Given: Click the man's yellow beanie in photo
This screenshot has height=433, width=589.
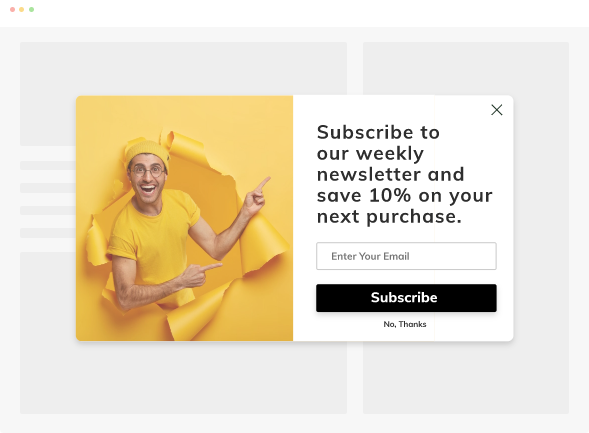Looking at the screenshot, I should click(x=147, y=151).
